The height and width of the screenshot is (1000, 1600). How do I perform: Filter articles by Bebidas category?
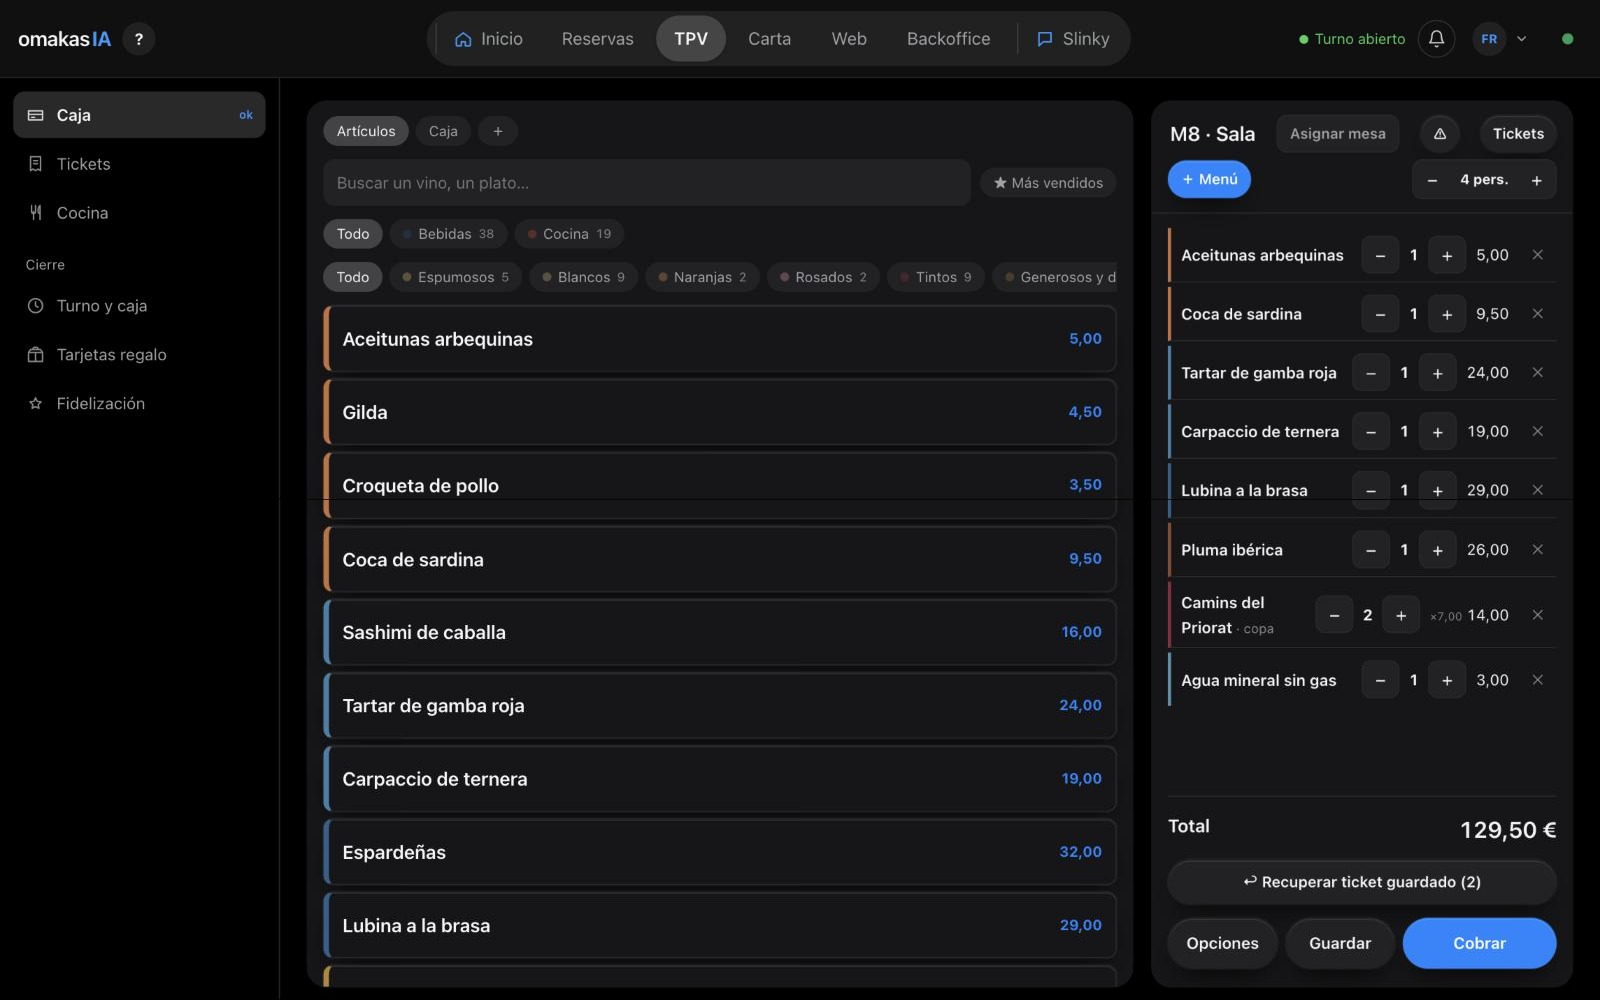pyautogui.click(x=448, y=234)
